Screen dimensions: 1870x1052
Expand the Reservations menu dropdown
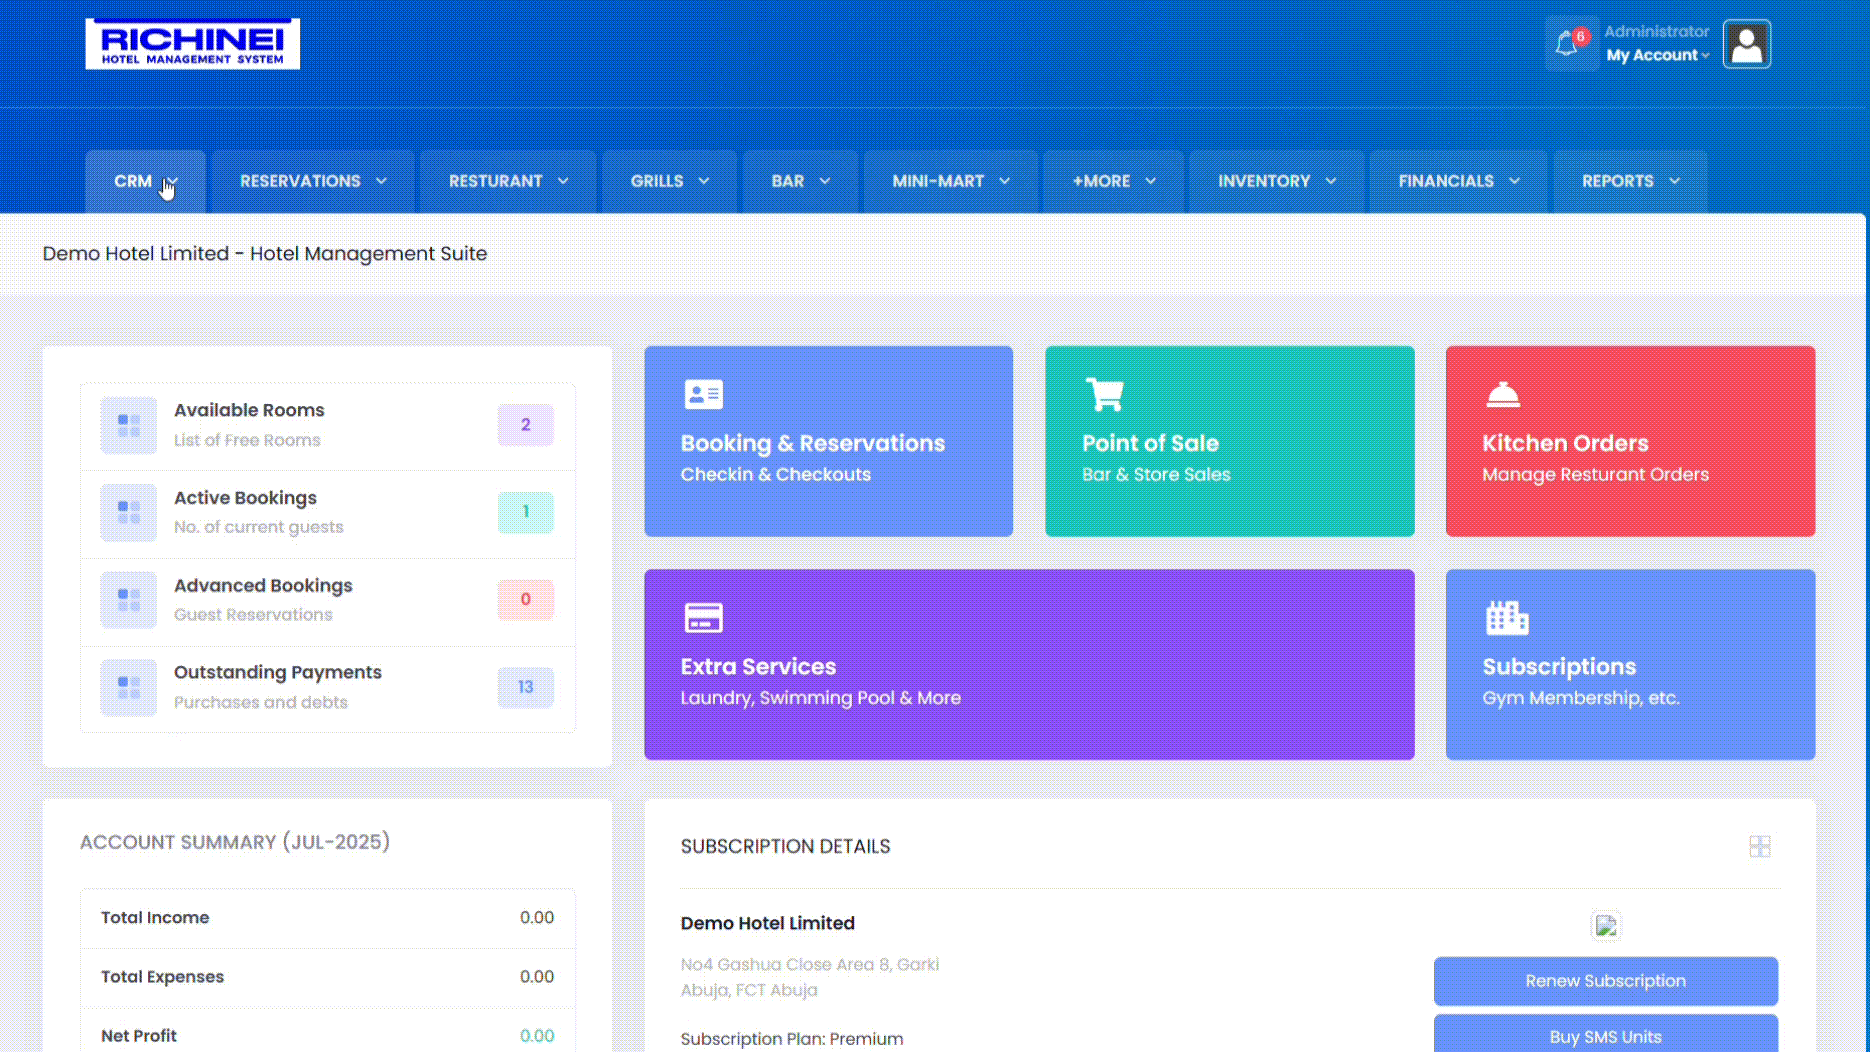312,181
